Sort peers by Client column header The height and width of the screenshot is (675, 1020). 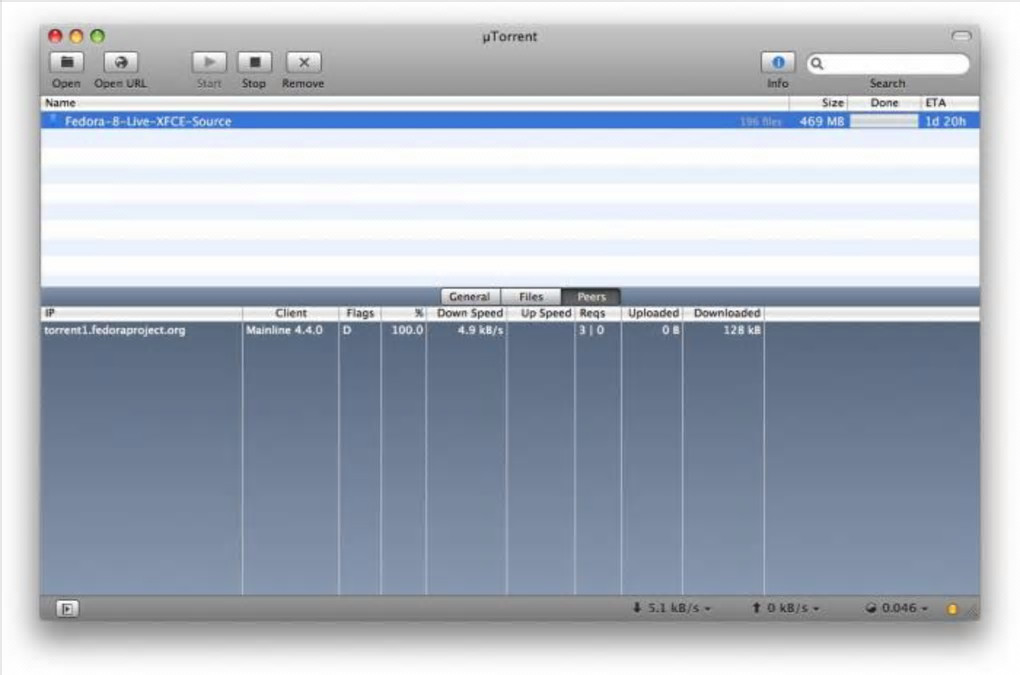(291, 313)
